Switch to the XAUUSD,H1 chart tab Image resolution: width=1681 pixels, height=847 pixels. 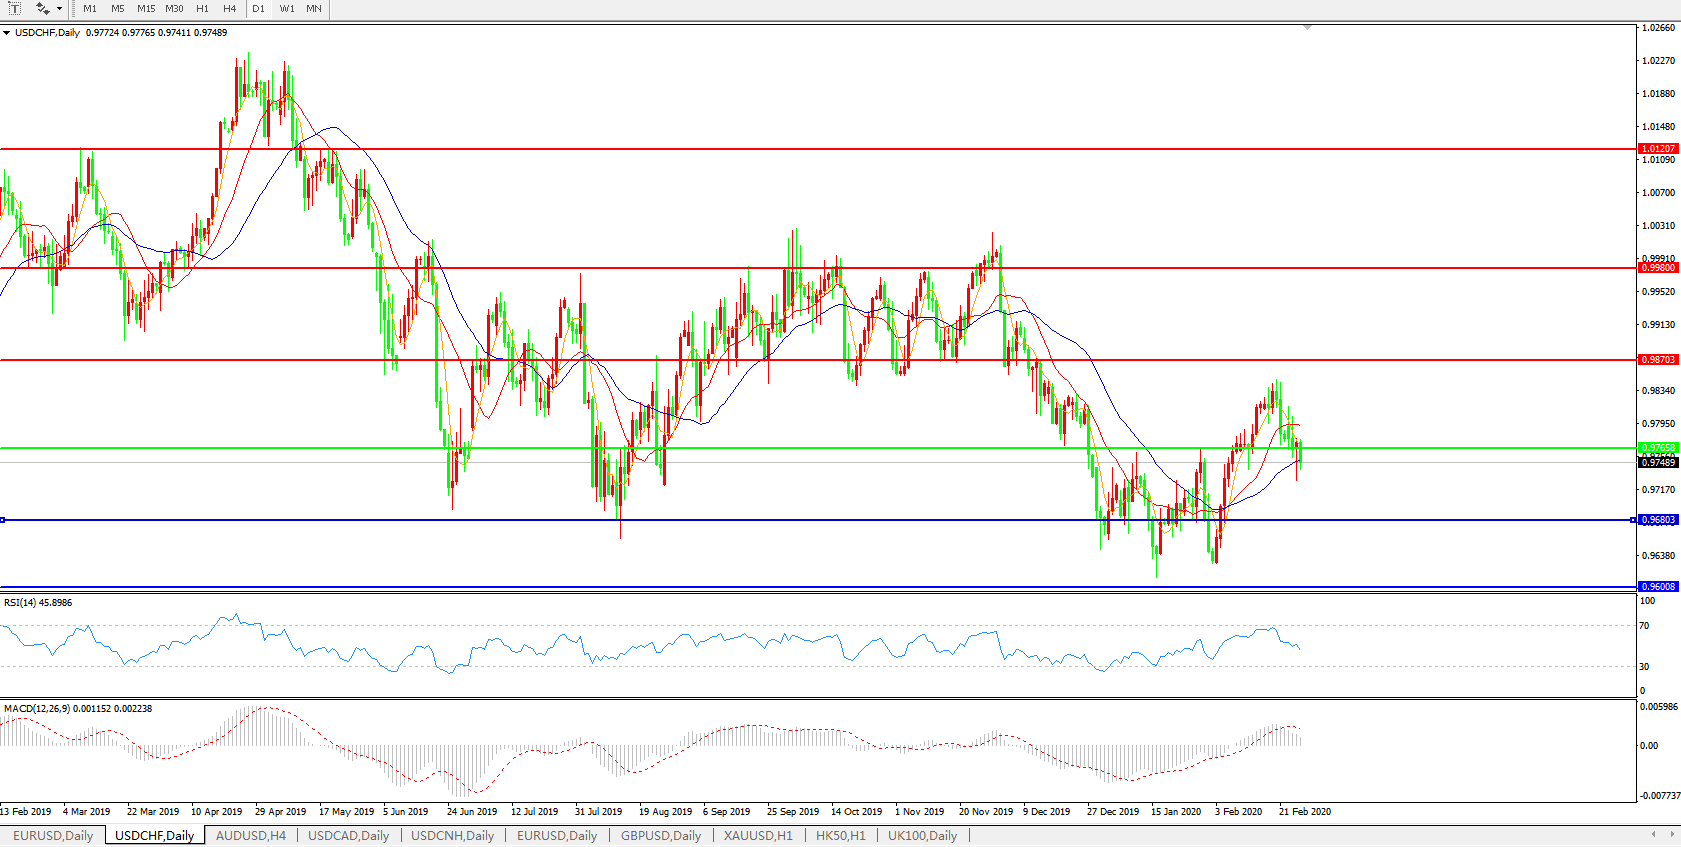click(758, 835)
